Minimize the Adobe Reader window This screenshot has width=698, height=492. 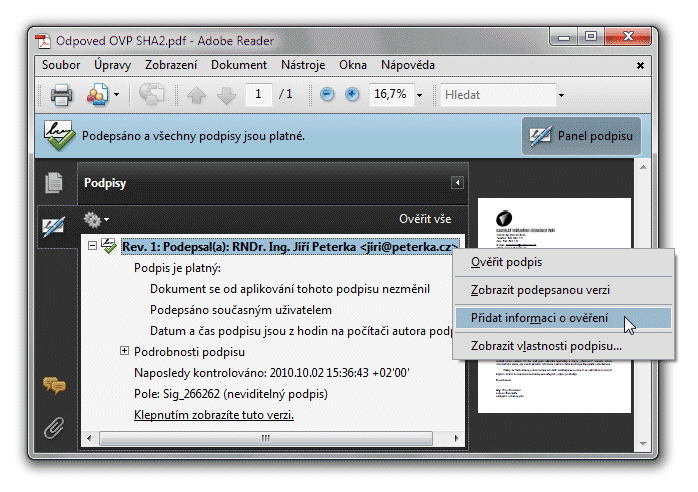click(x=564, y=37)
